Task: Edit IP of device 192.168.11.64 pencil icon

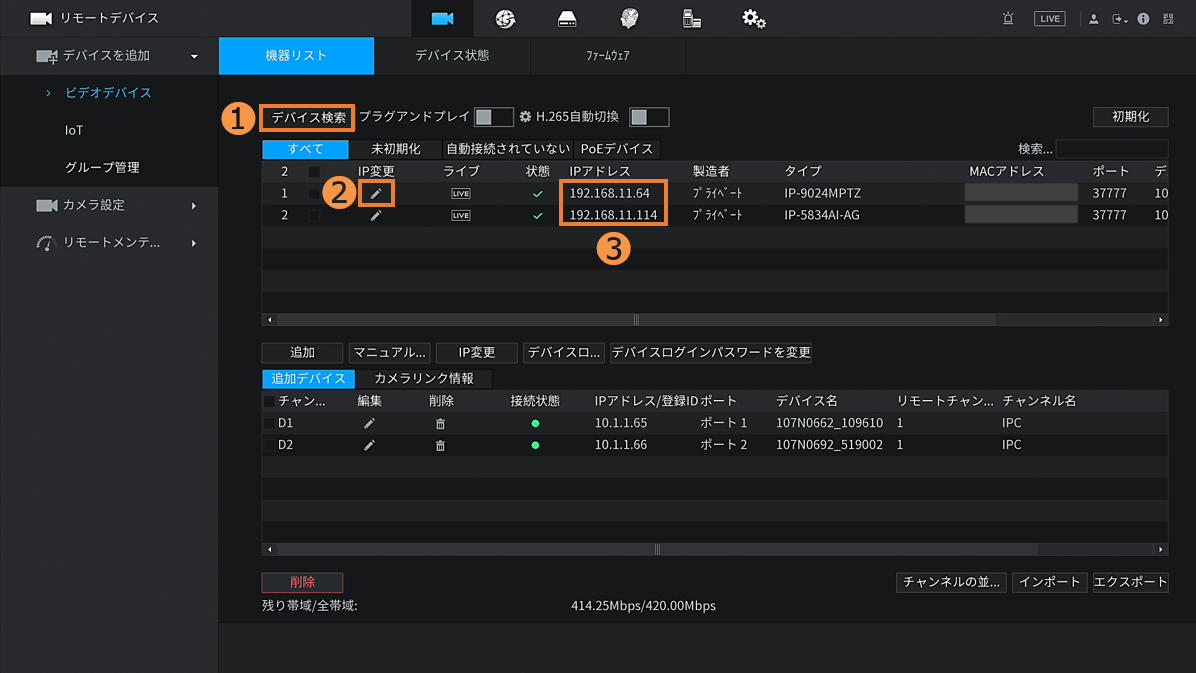Action: pyautogui.click(x=376, y=193)
